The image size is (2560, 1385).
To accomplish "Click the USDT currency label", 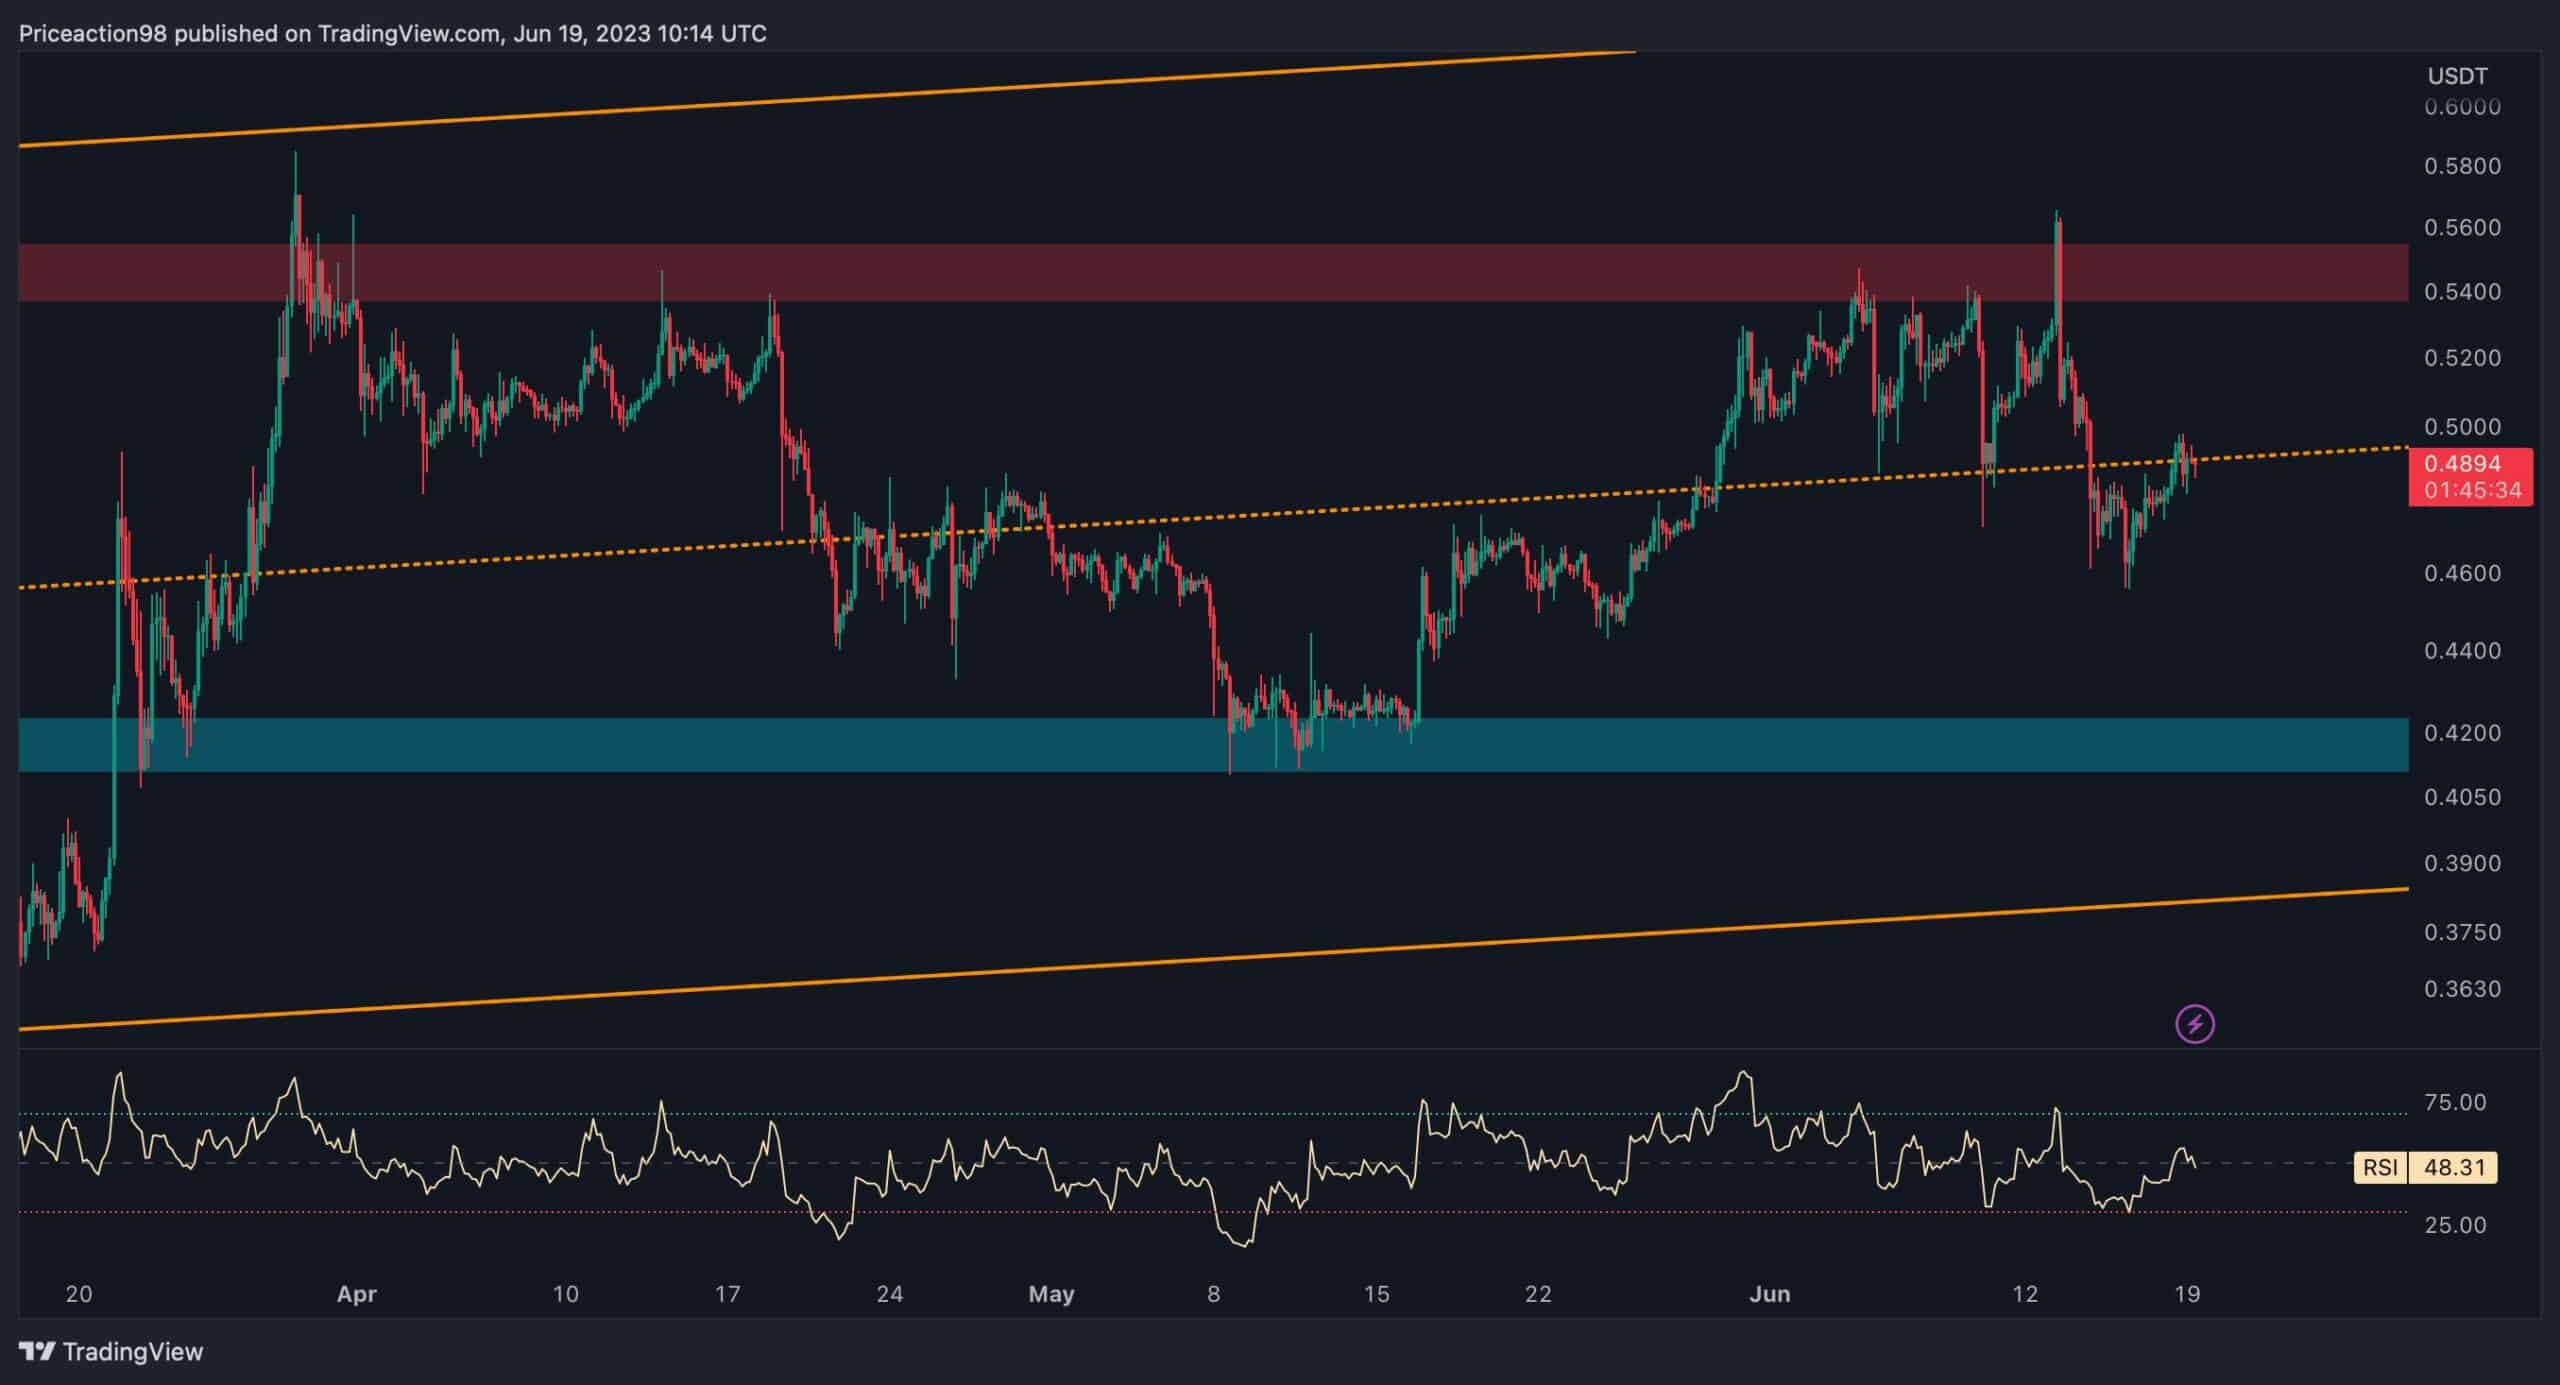I will click(x=2458, y=75).
